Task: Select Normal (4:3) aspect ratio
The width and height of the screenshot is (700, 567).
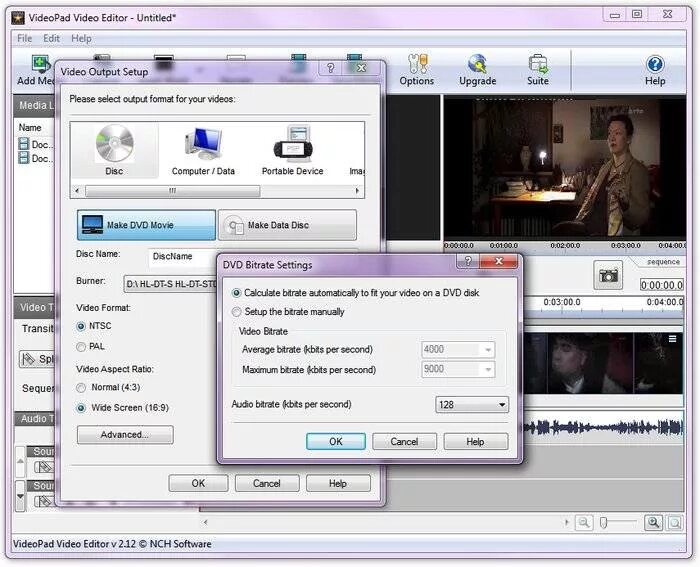Action: (x=81, y=388)
